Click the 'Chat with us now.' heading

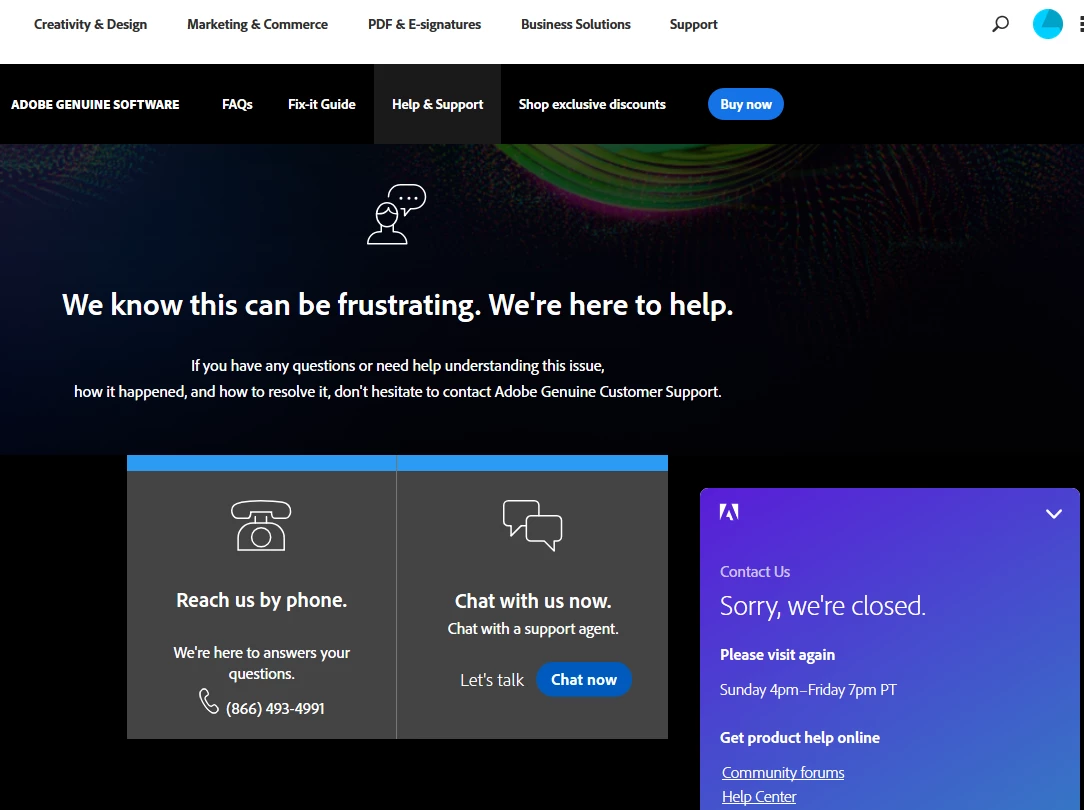533,601
